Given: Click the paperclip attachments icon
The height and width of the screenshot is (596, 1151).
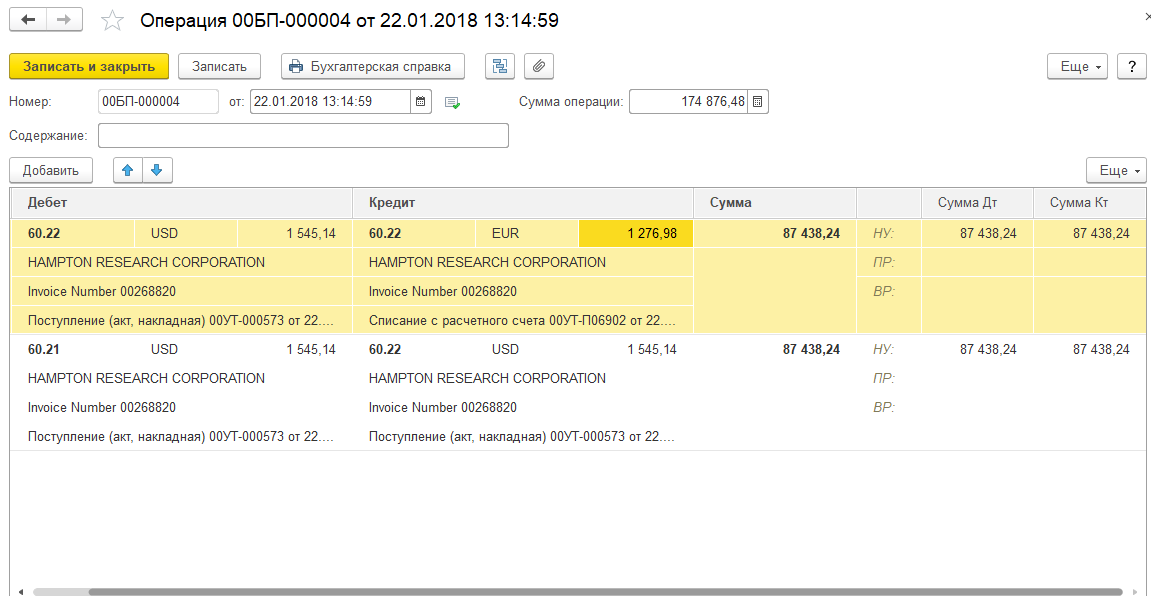Looking at the screenshot, I should pos(538,67).
